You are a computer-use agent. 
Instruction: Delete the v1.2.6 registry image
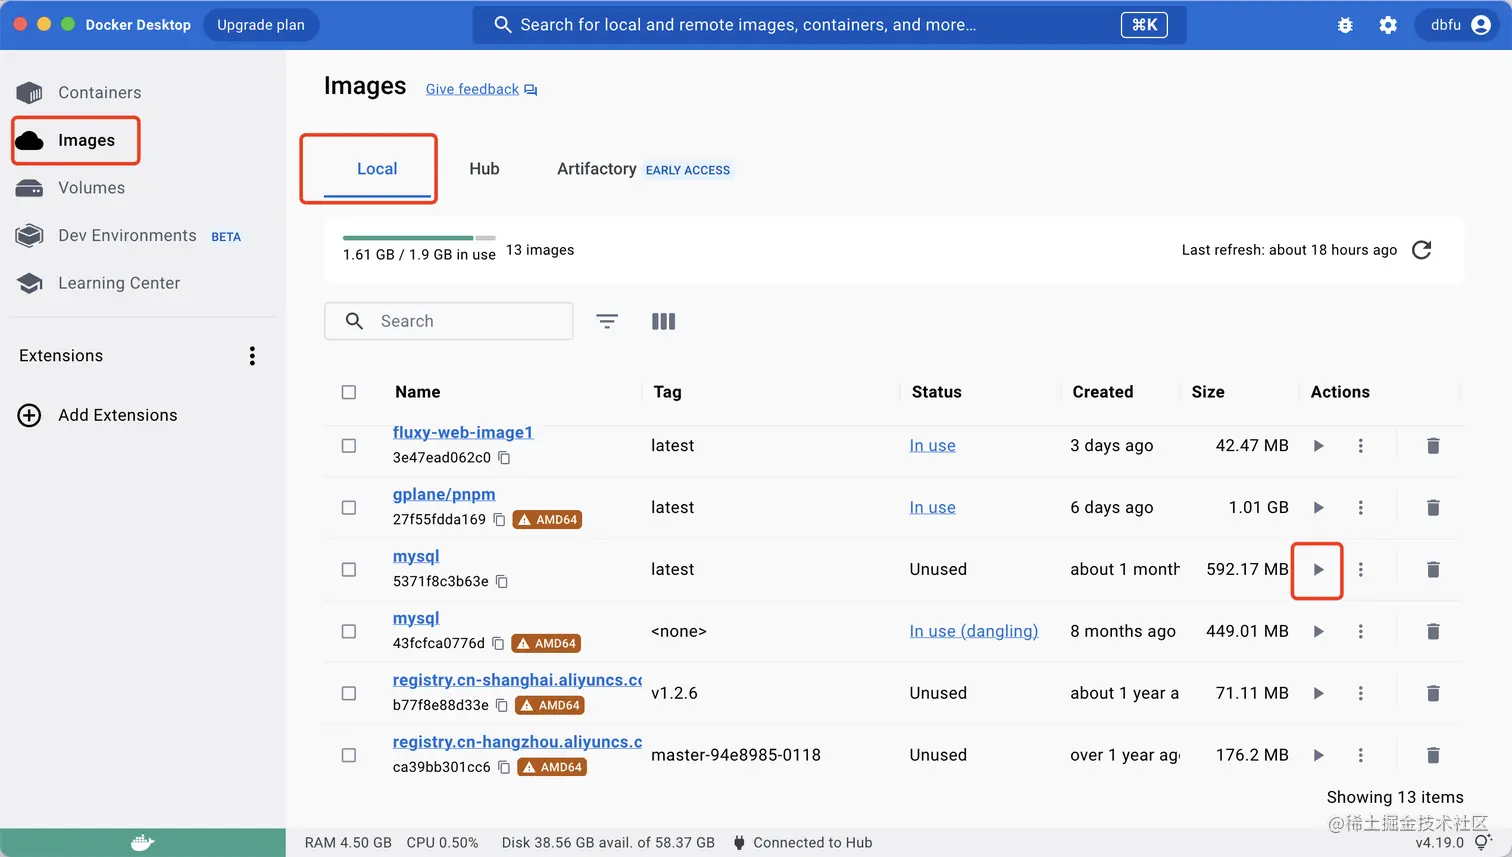pyautogui.click(x=1433, y=694)
